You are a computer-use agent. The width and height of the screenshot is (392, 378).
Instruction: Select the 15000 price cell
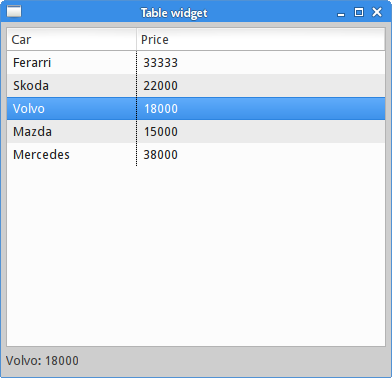click(x=261, y=132)
